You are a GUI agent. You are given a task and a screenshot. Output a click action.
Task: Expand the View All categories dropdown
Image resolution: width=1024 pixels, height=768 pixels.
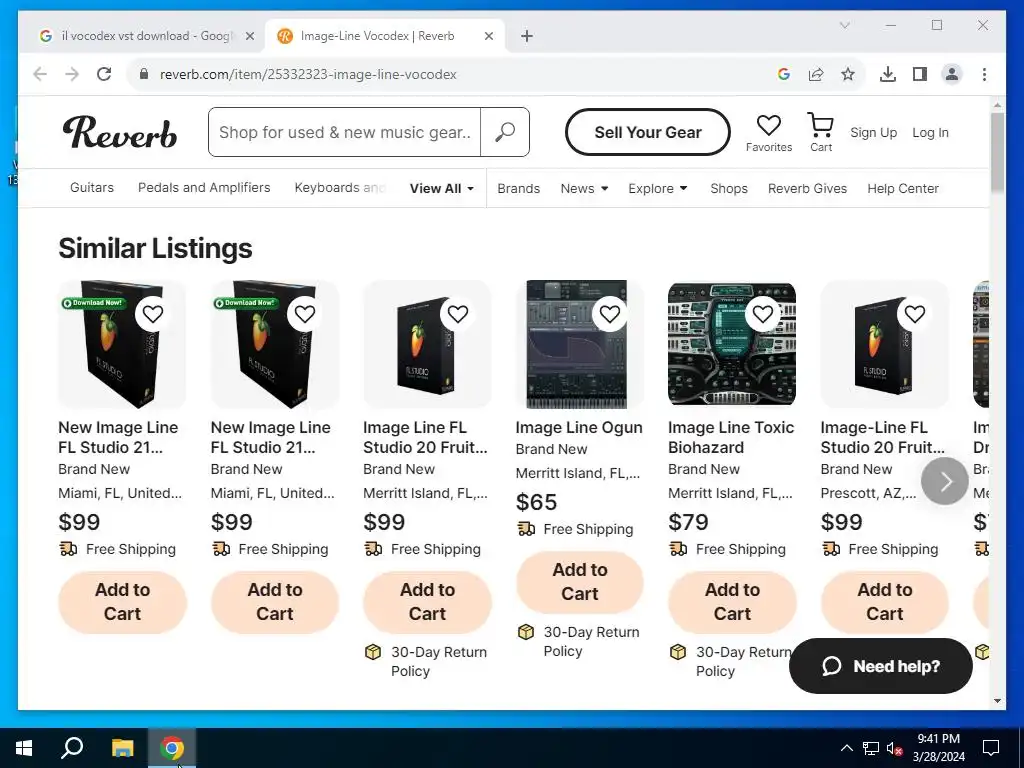coord(441,188)
